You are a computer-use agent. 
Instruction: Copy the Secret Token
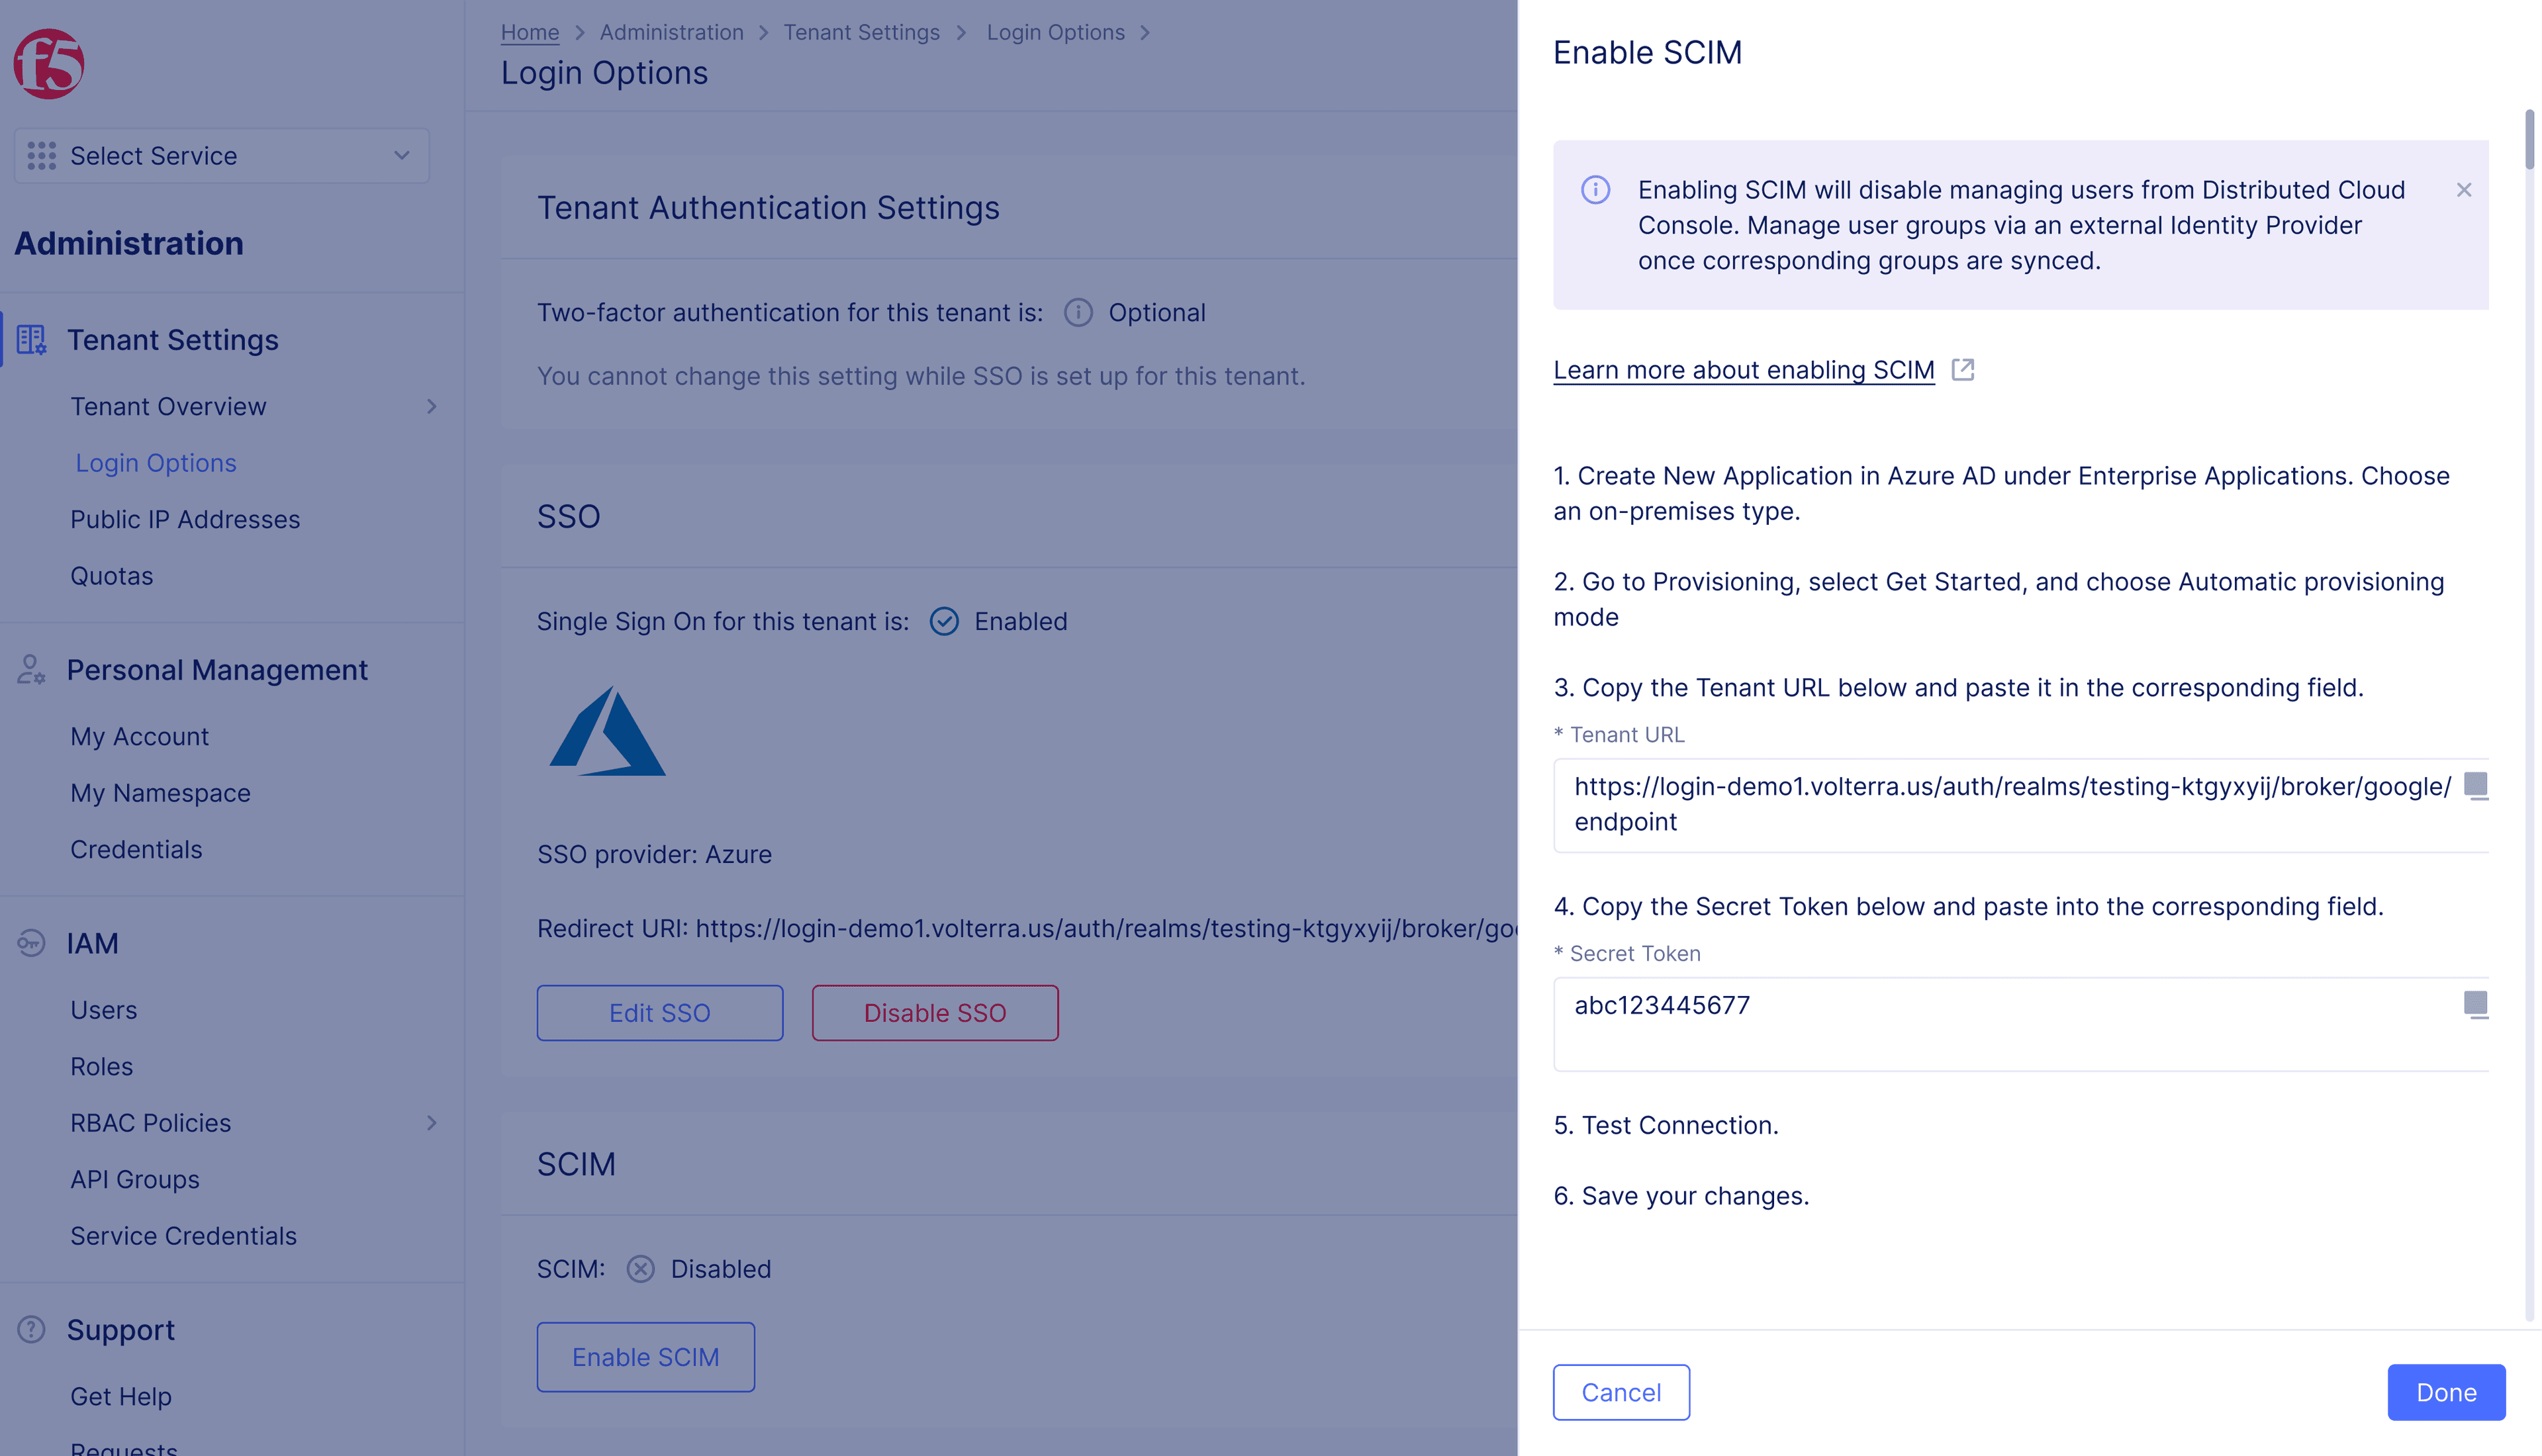(x=2476, y=1005)
